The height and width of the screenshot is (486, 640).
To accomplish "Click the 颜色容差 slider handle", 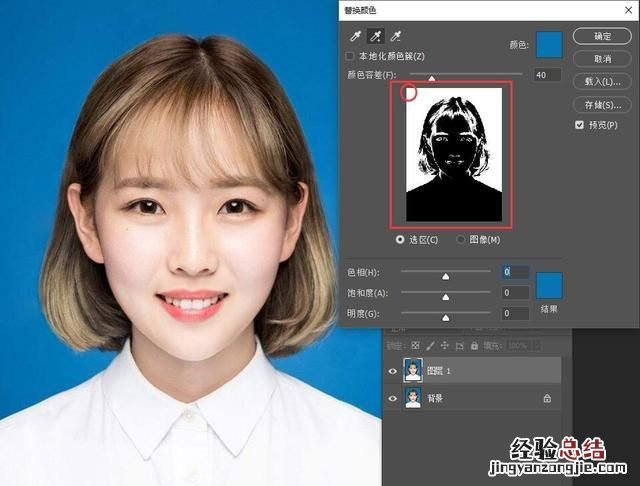I will 431,78.
